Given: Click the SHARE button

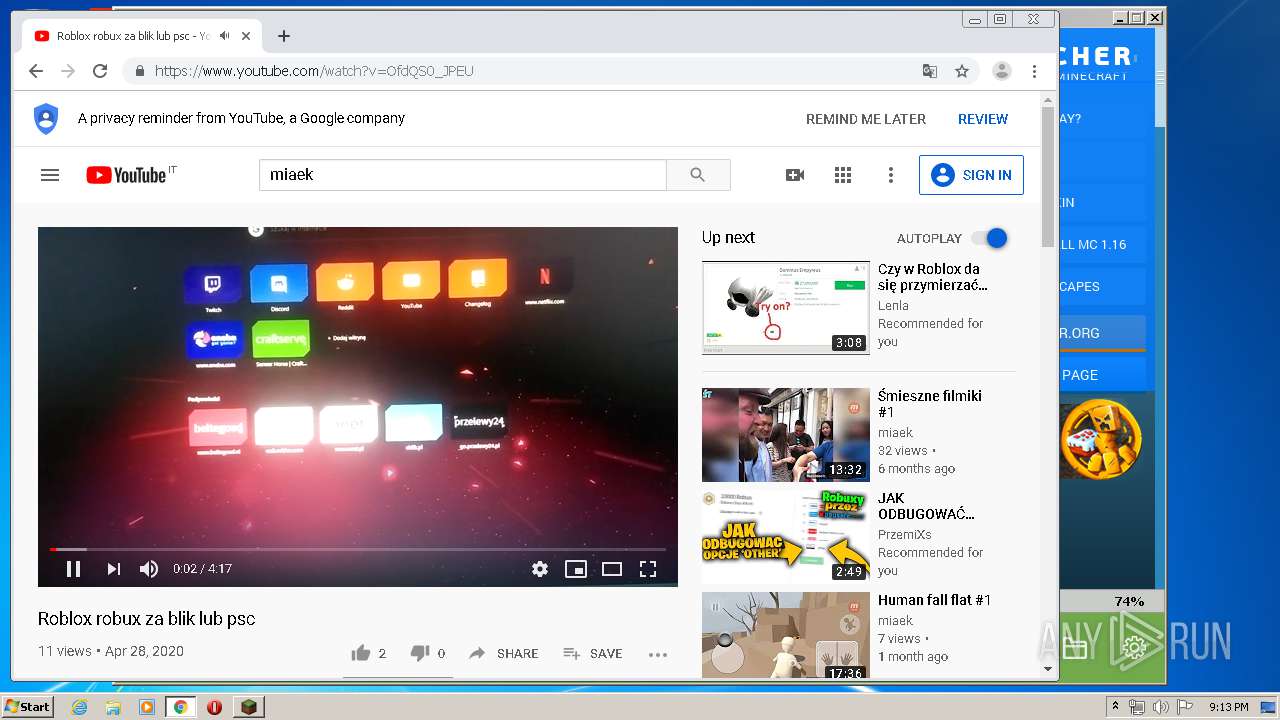Looking at the screenshot, I should click(x=504, y=653).
